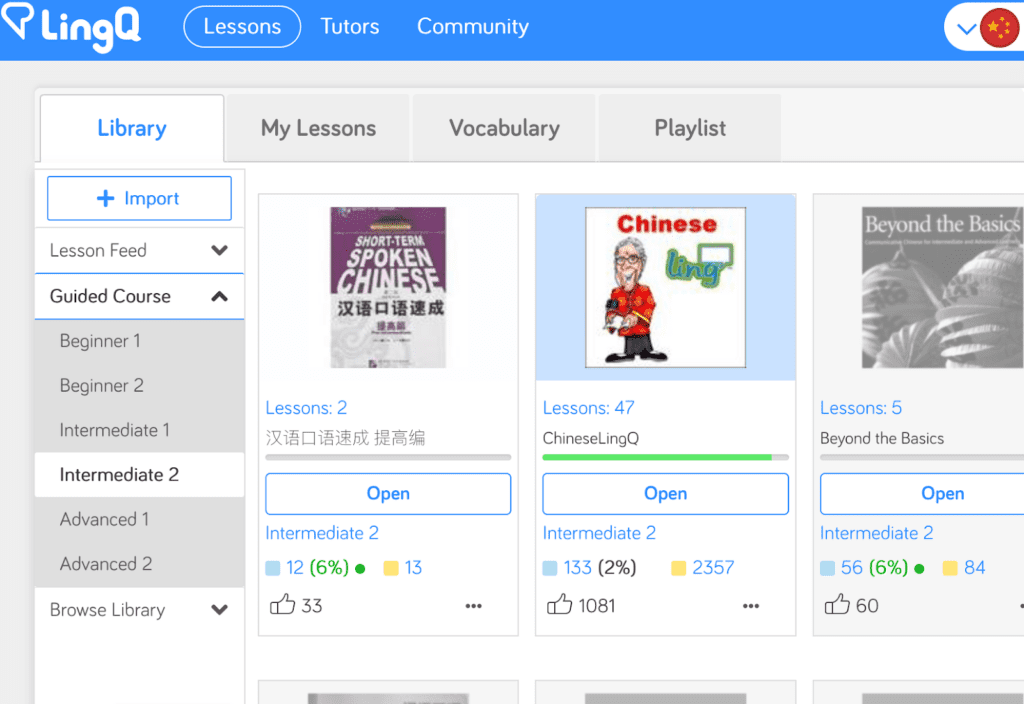Click the LingQ logo in the header
This screenshot has width=1024, height=704.
click(x=72, y=27)
